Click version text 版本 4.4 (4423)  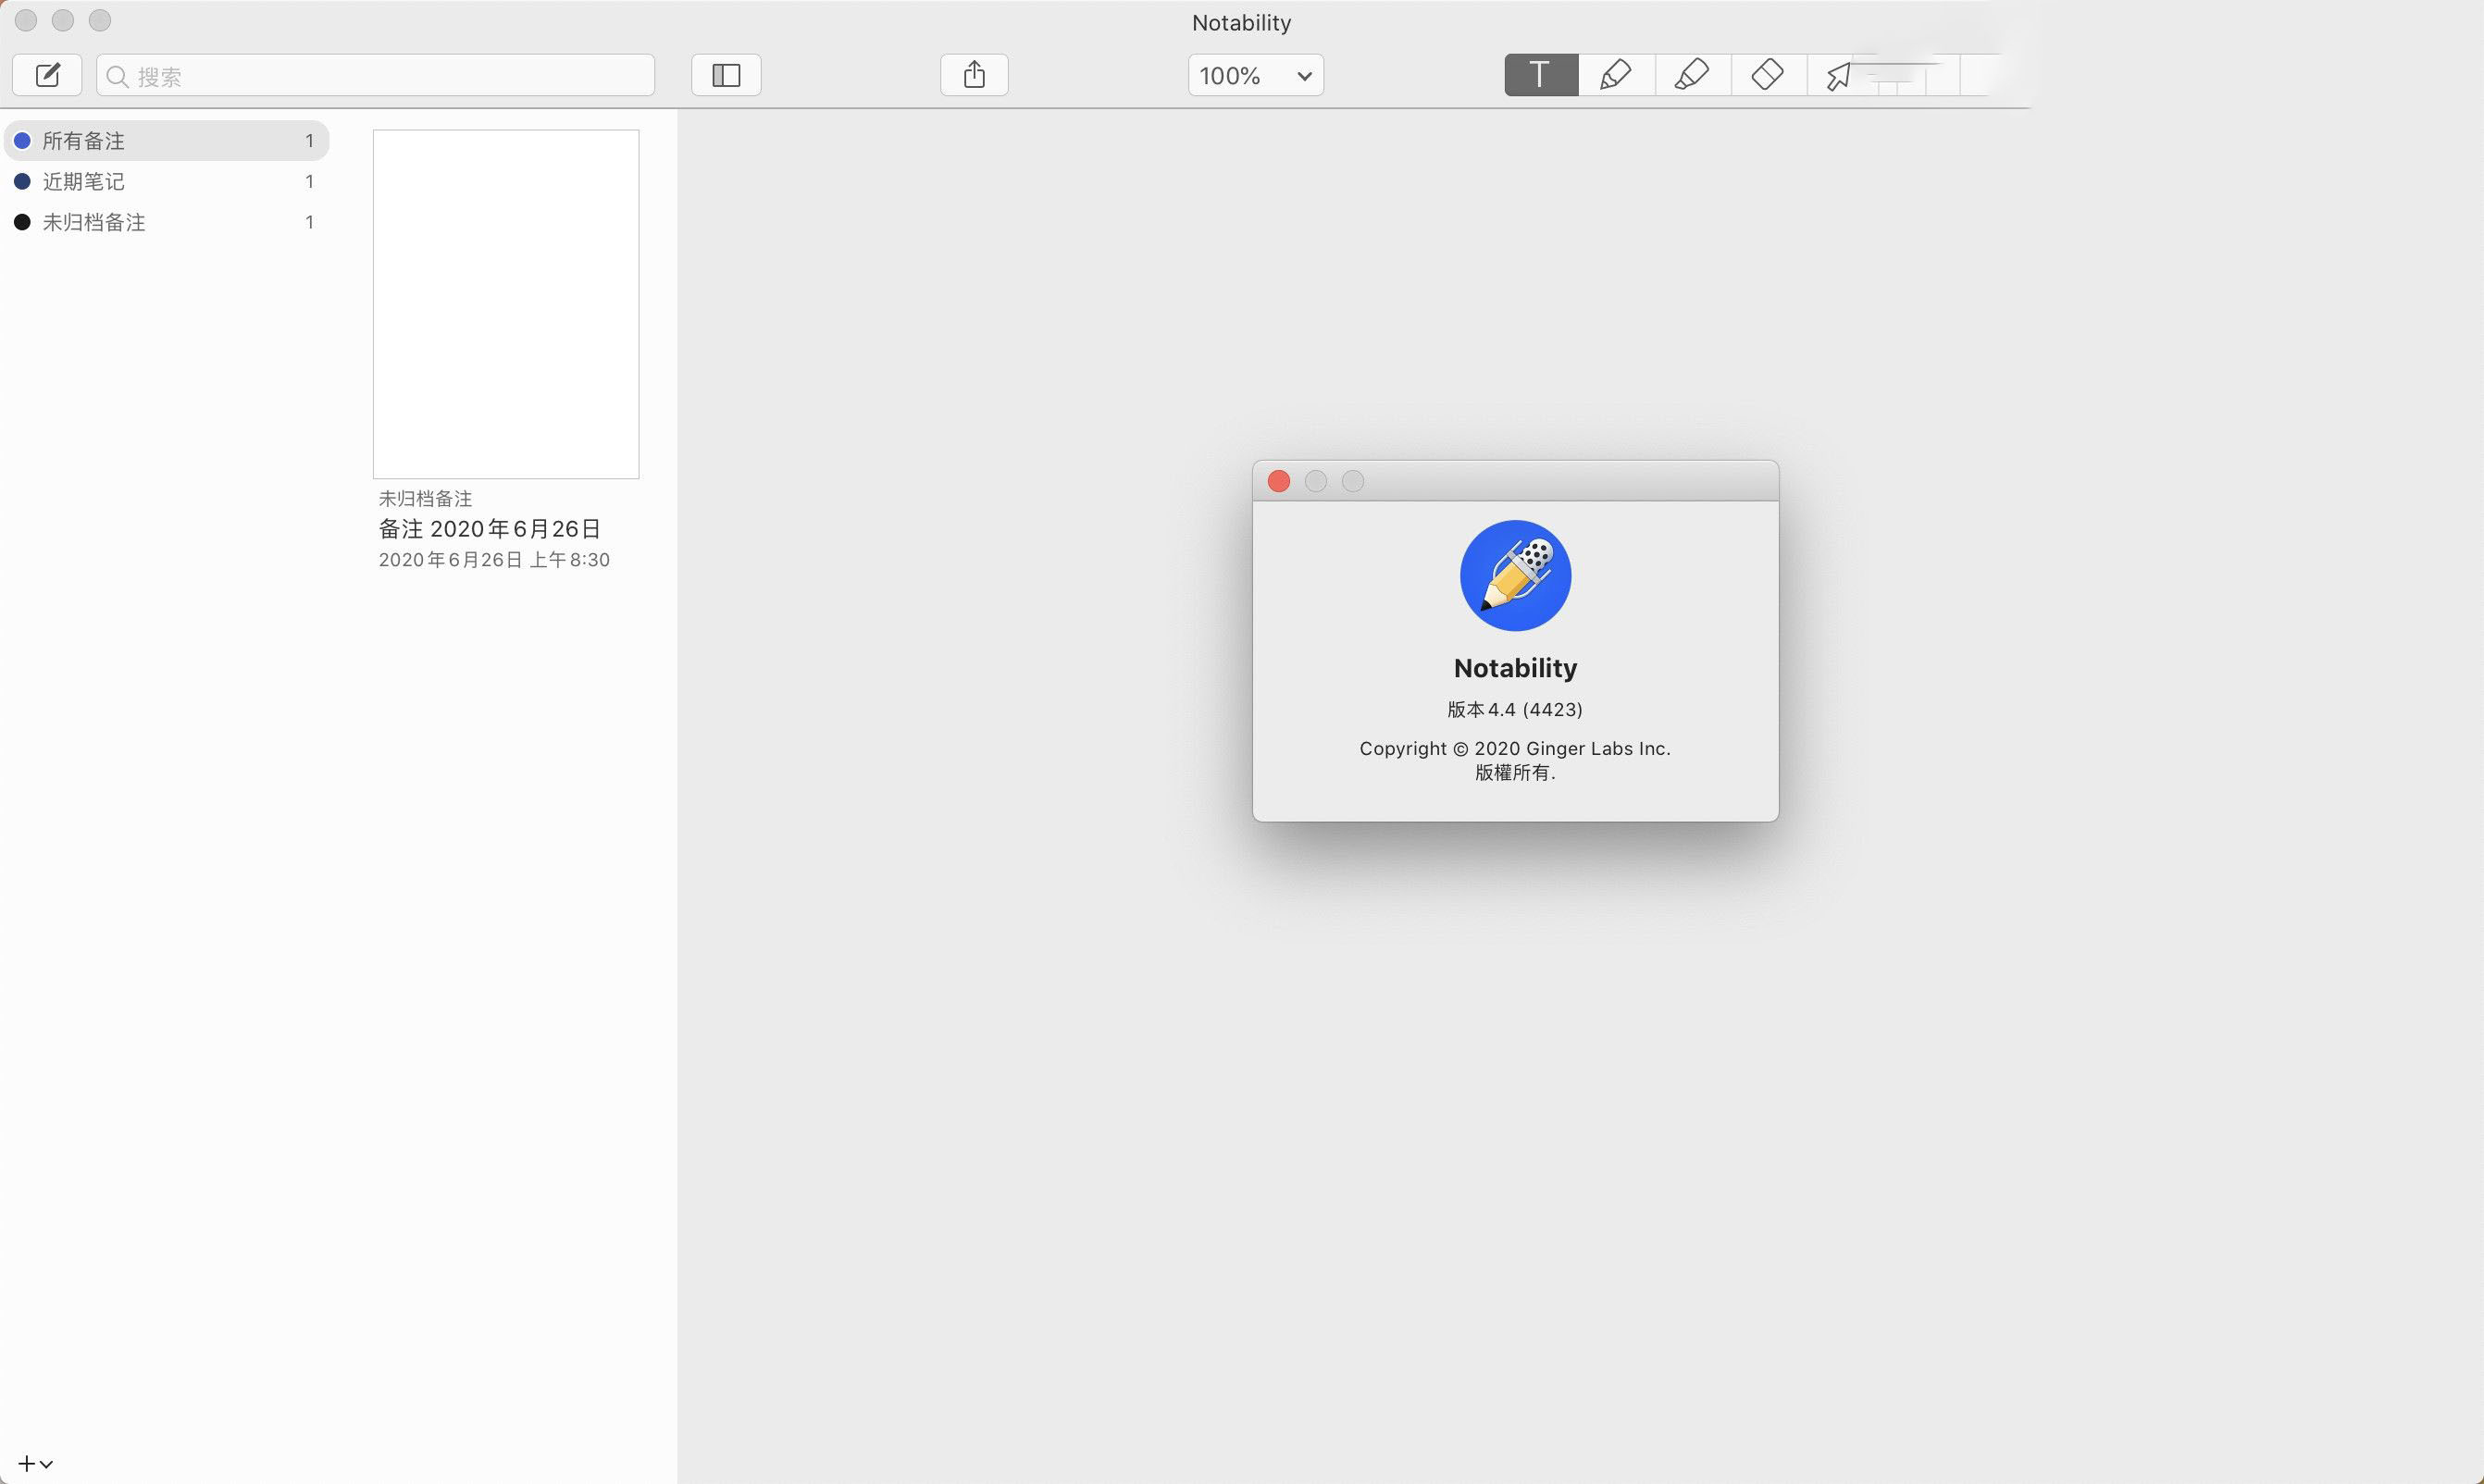pyautogui.click(x=1515, y=709)
